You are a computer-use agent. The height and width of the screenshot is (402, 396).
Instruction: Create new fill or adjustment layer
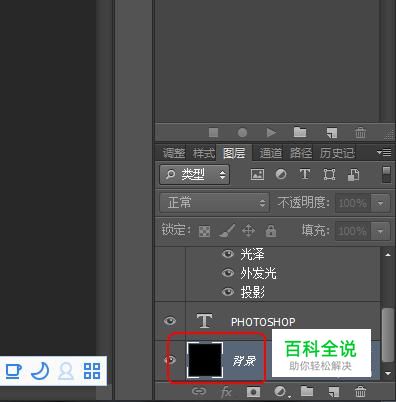coord(281,392)
